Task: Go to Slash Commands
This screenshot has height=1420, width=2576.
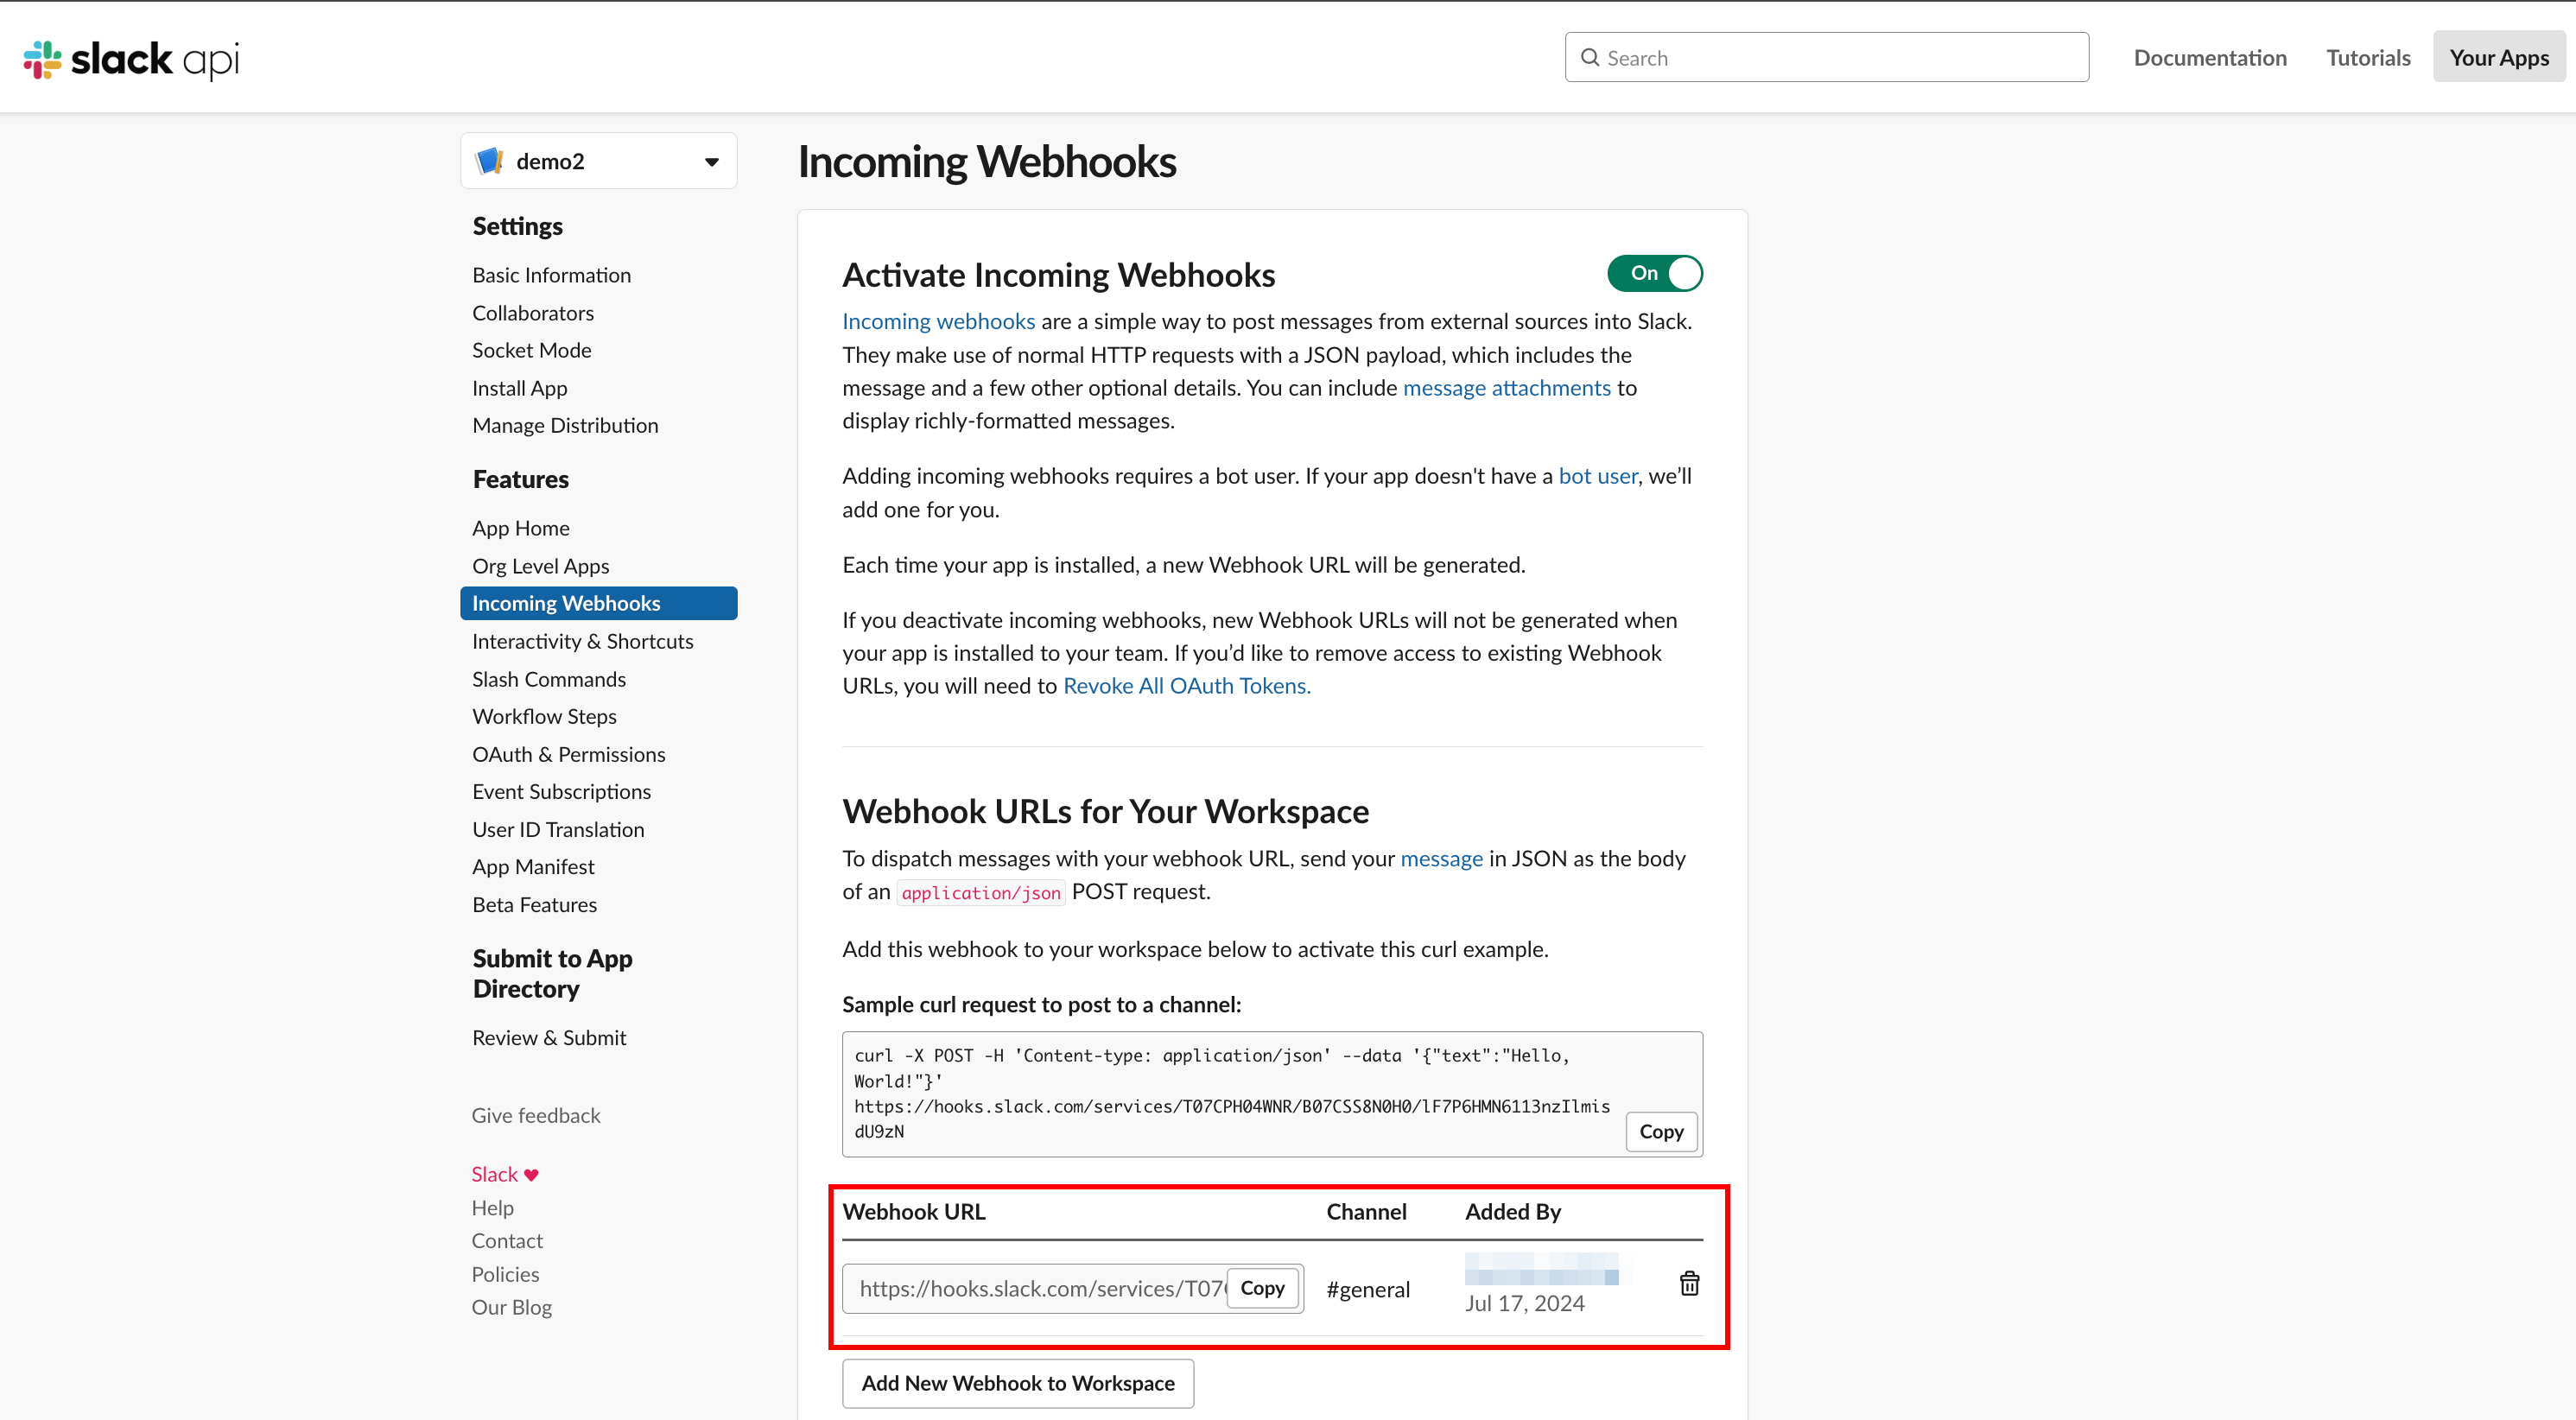Action: [x=549, y=679]
